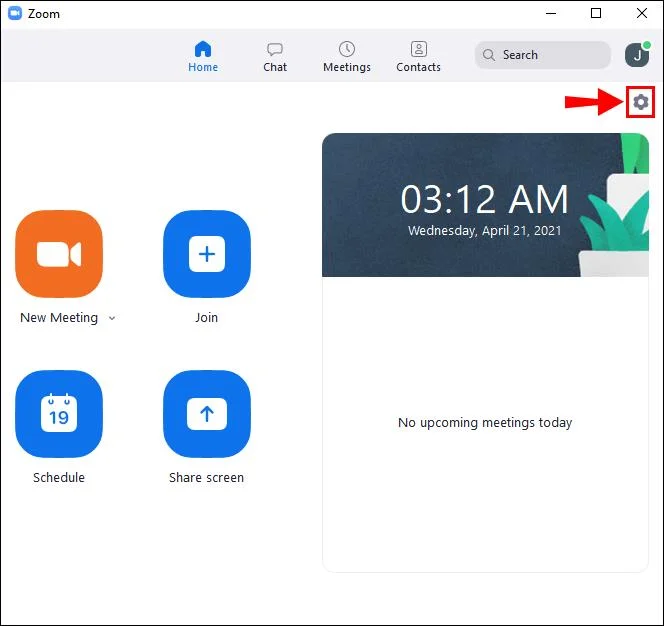
Task: Click the 'New Meeting' label
Action: point(59,318)
